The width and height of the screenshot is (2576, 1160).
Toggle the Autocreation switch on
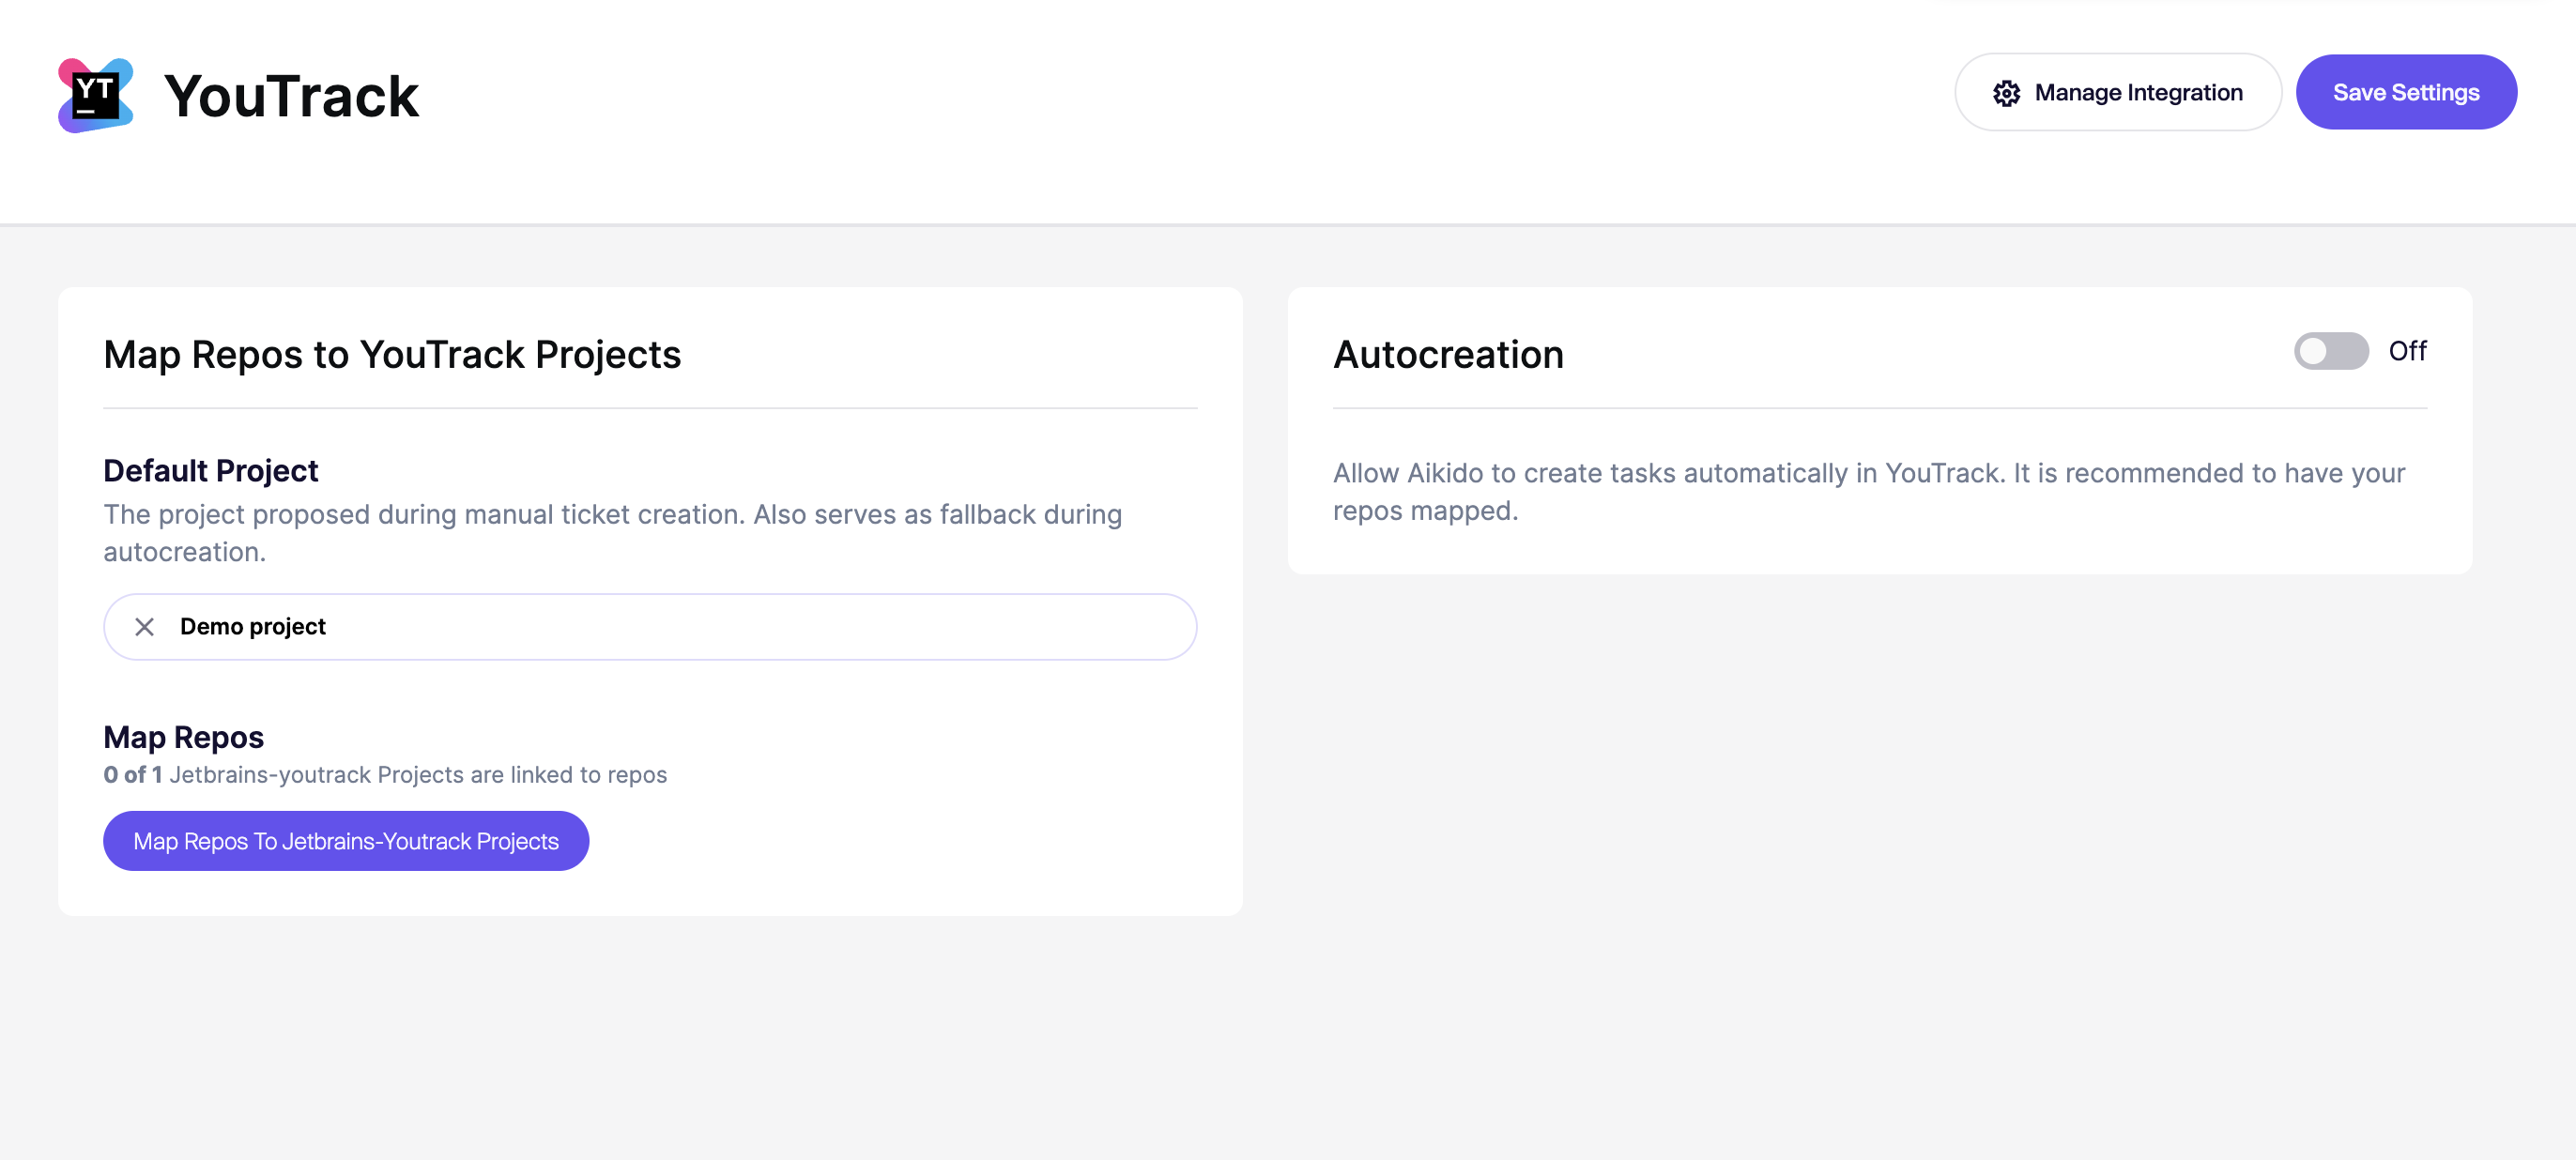(2330, 351)
